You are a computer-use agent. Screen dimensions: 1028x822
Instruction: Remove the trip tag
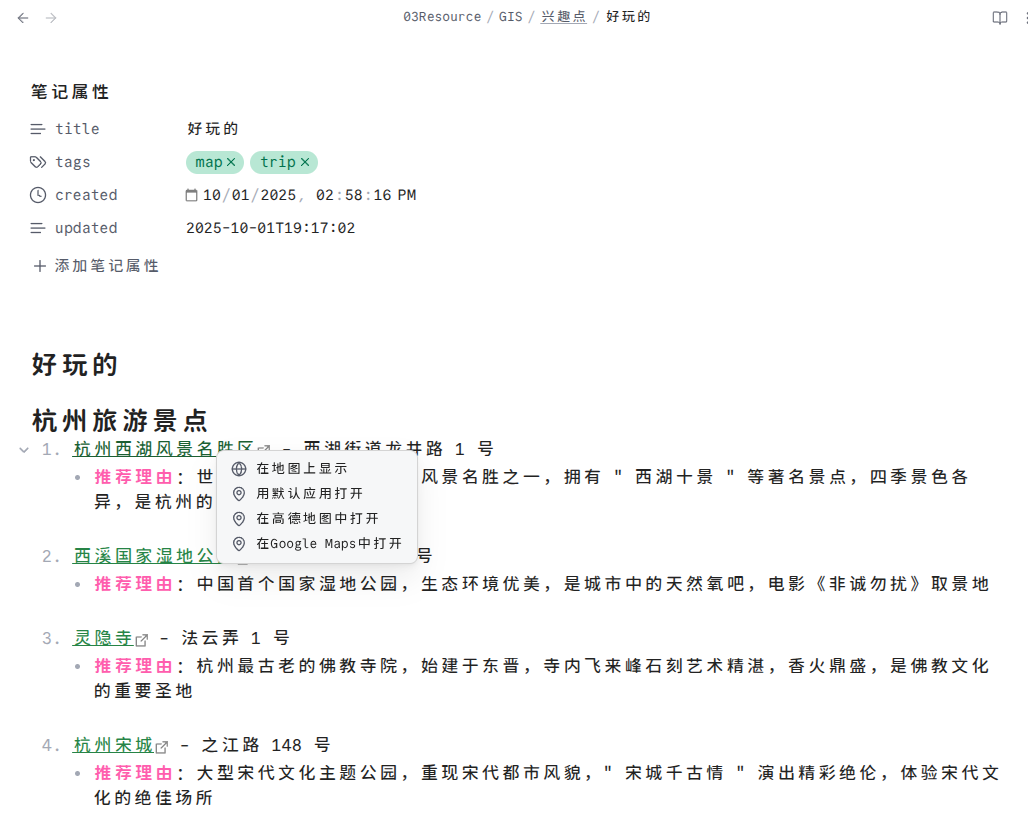point(305,162)
